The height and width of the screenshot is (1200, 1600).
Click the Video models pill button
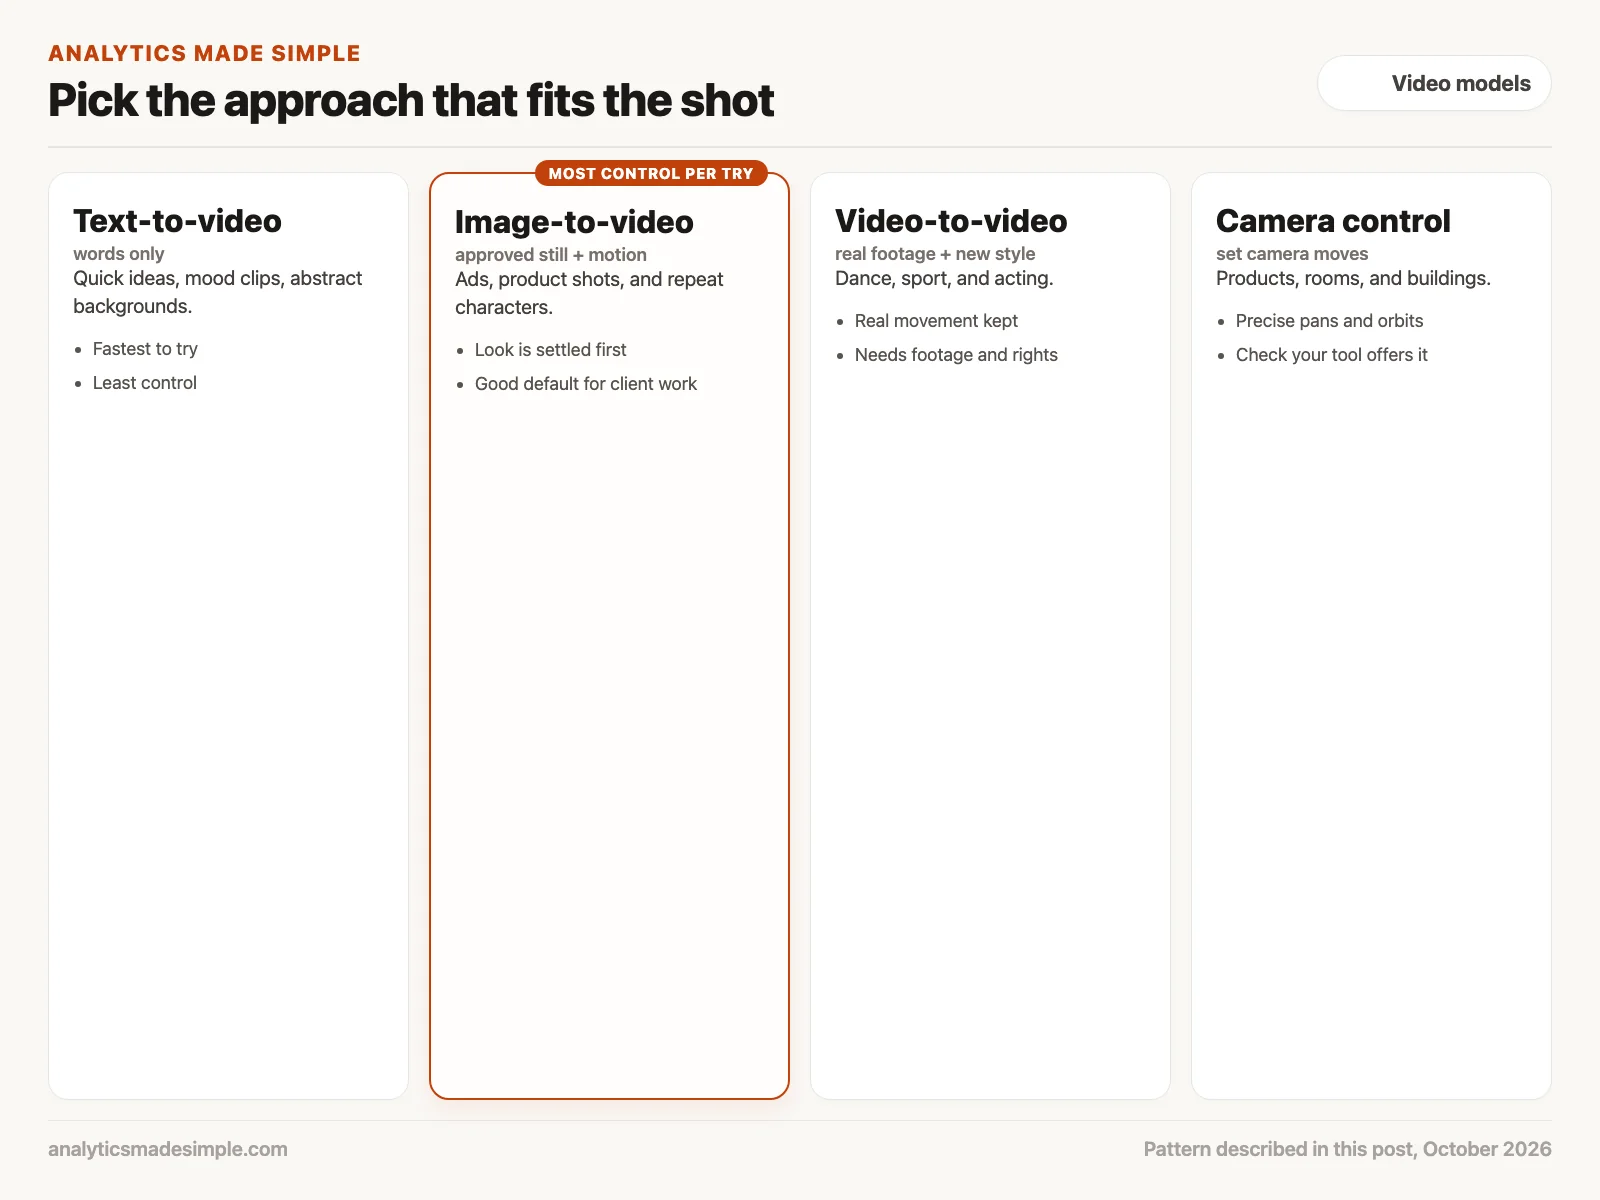(1434, 83)
